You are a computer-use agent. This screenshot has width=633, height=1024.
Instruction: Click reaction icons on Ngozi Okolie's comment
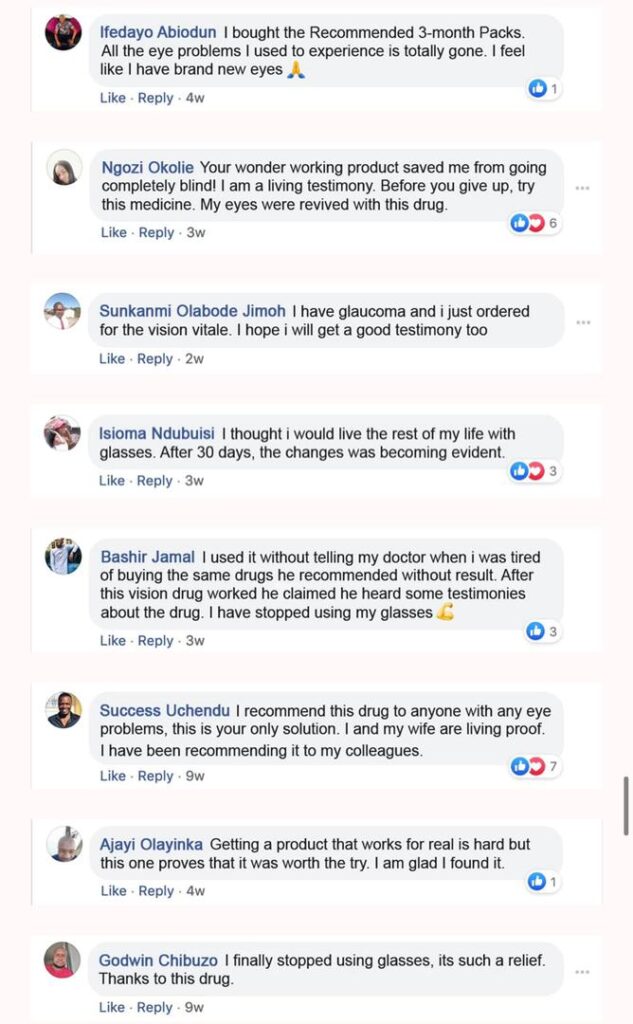click(x=527, y=223)
